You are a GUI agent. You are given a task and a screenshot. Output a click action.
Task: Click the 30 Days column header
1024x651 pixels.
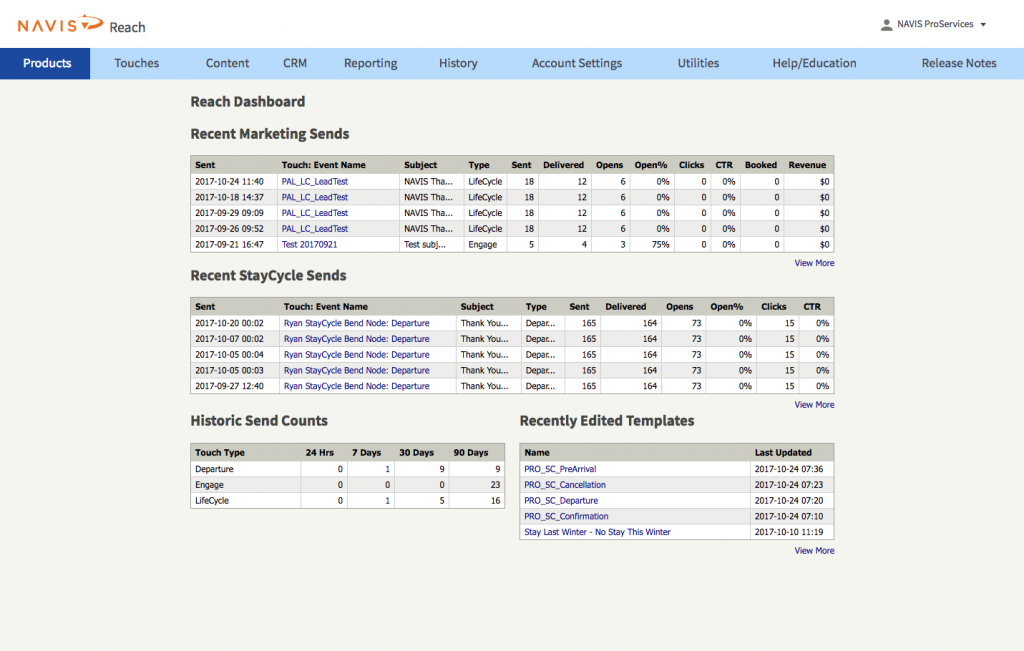point(417,453)
